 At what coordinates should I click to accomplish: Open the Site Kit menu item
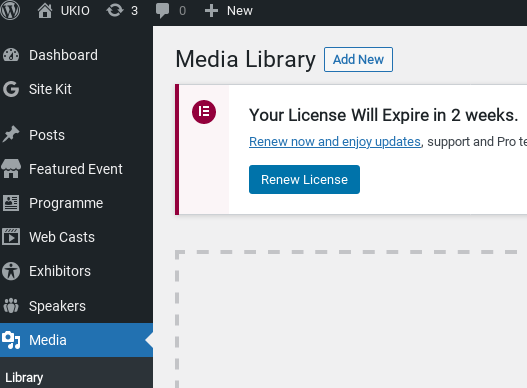pos(50,89)
